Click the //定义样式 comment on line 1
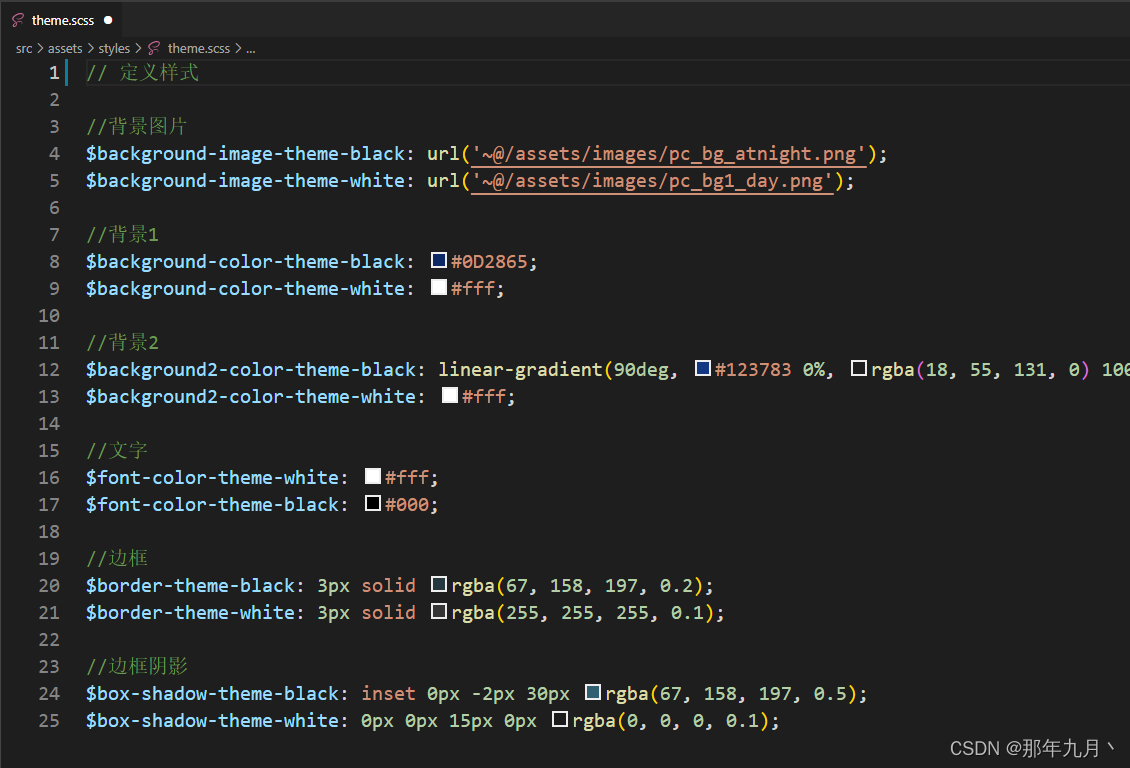The image size is (1130, 768). pyautogui.click(x=142, y=73)
